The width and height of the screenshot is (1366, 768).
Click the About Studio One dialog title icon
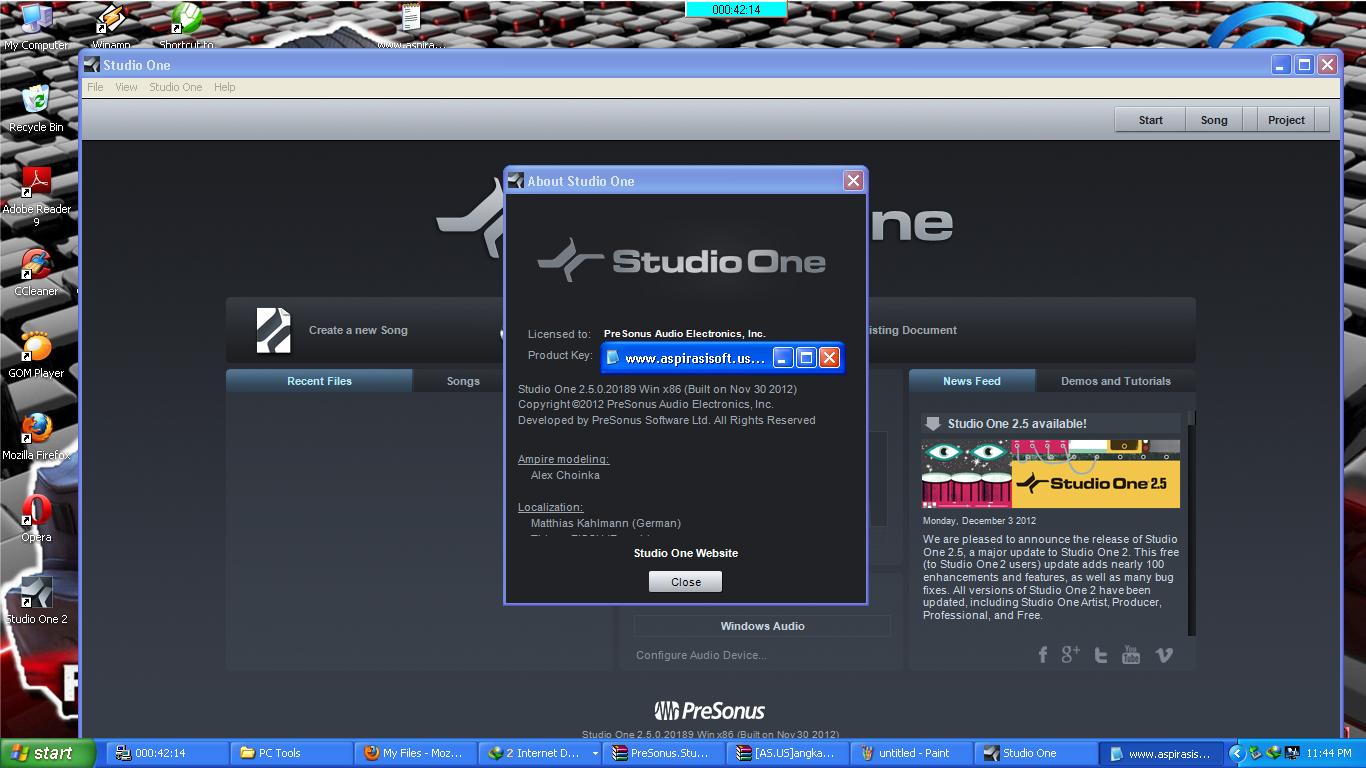coord(516,181)
